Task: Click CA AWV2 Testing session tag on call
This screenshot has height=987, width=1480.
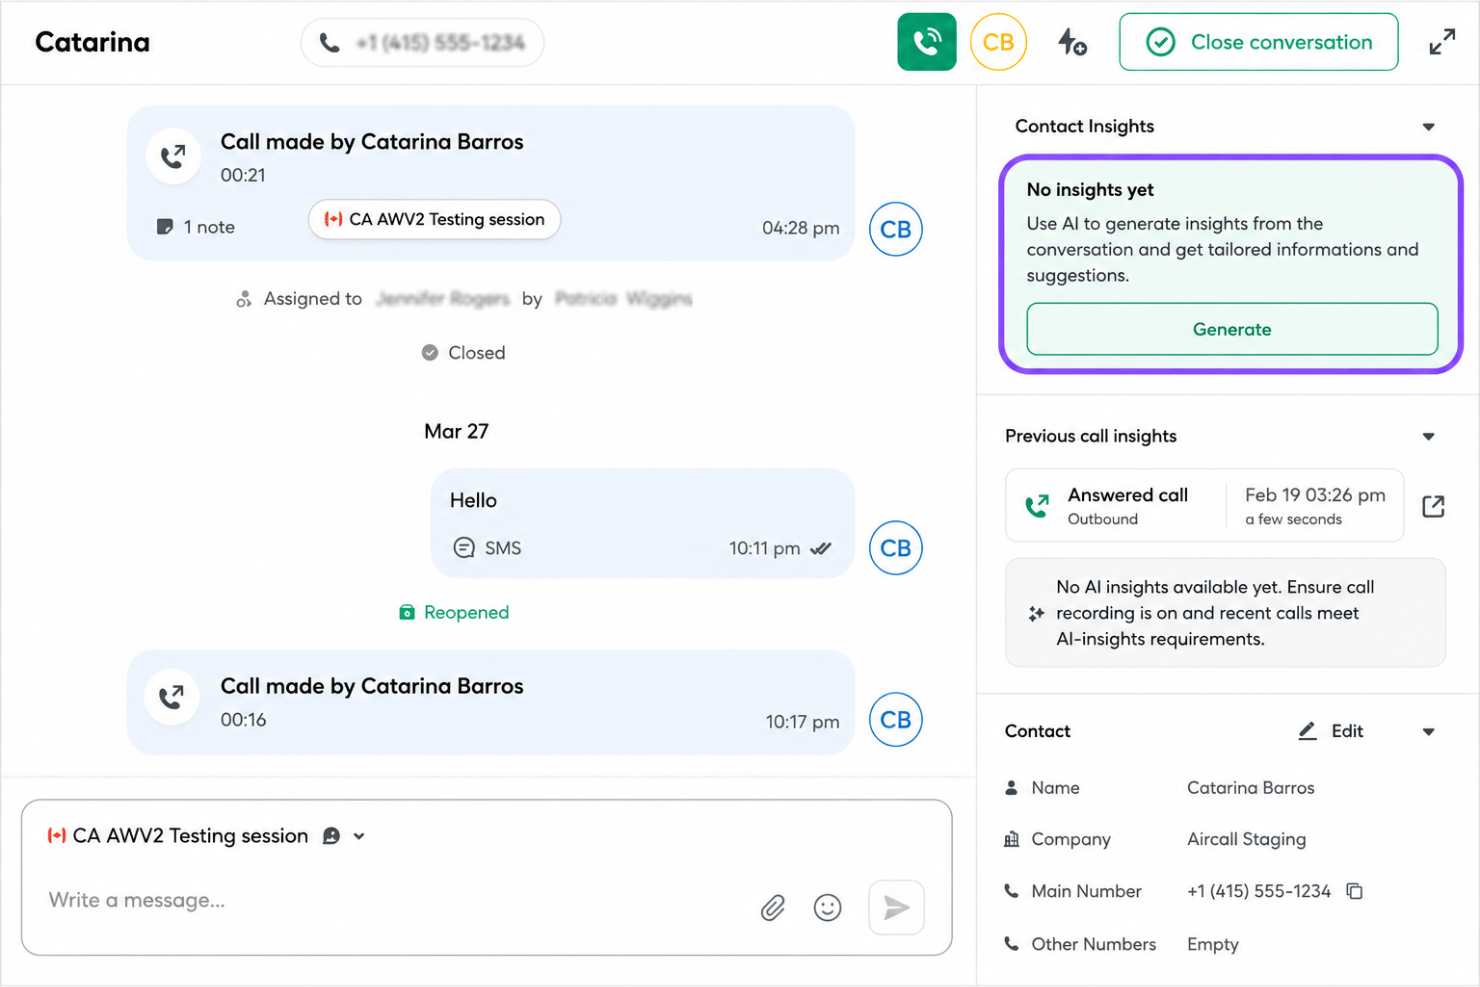Action: [434, 219]
